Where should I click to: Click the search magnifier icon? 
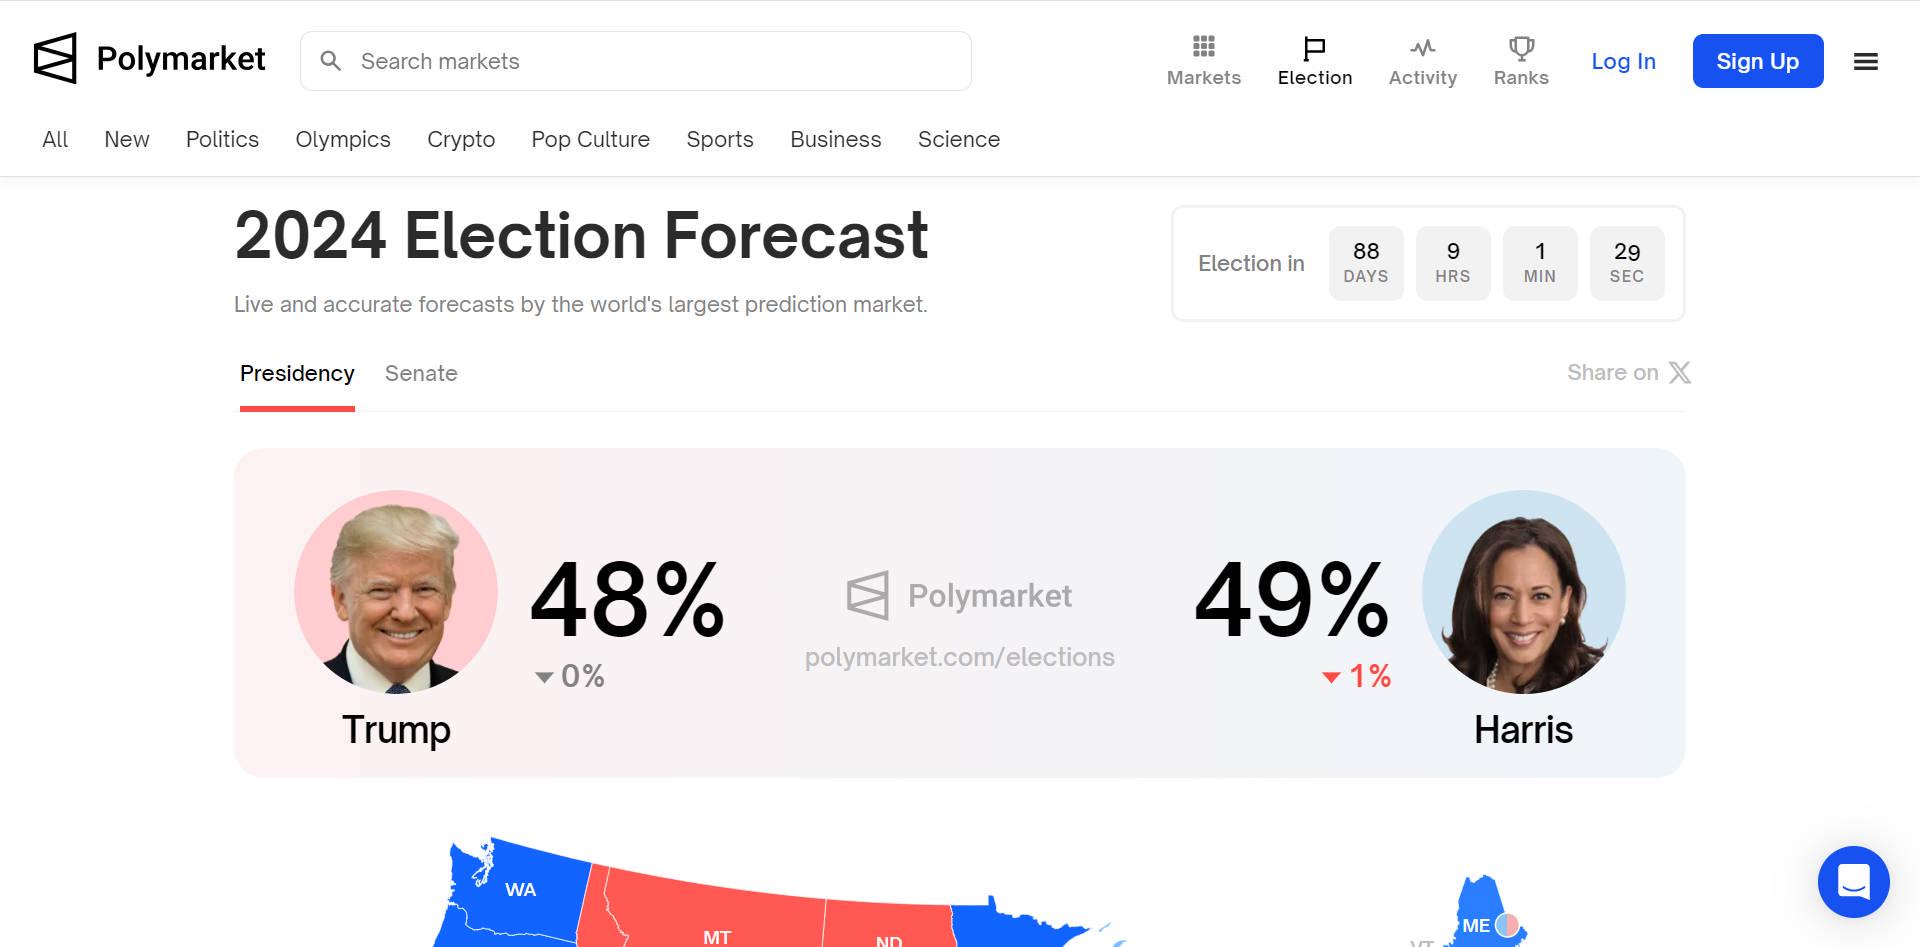click(331, 61)
